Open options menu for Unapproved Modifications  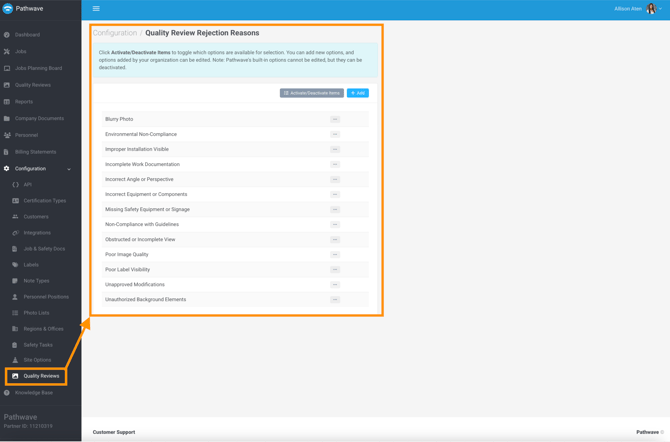pyautogui.click(x=335, y=284)
